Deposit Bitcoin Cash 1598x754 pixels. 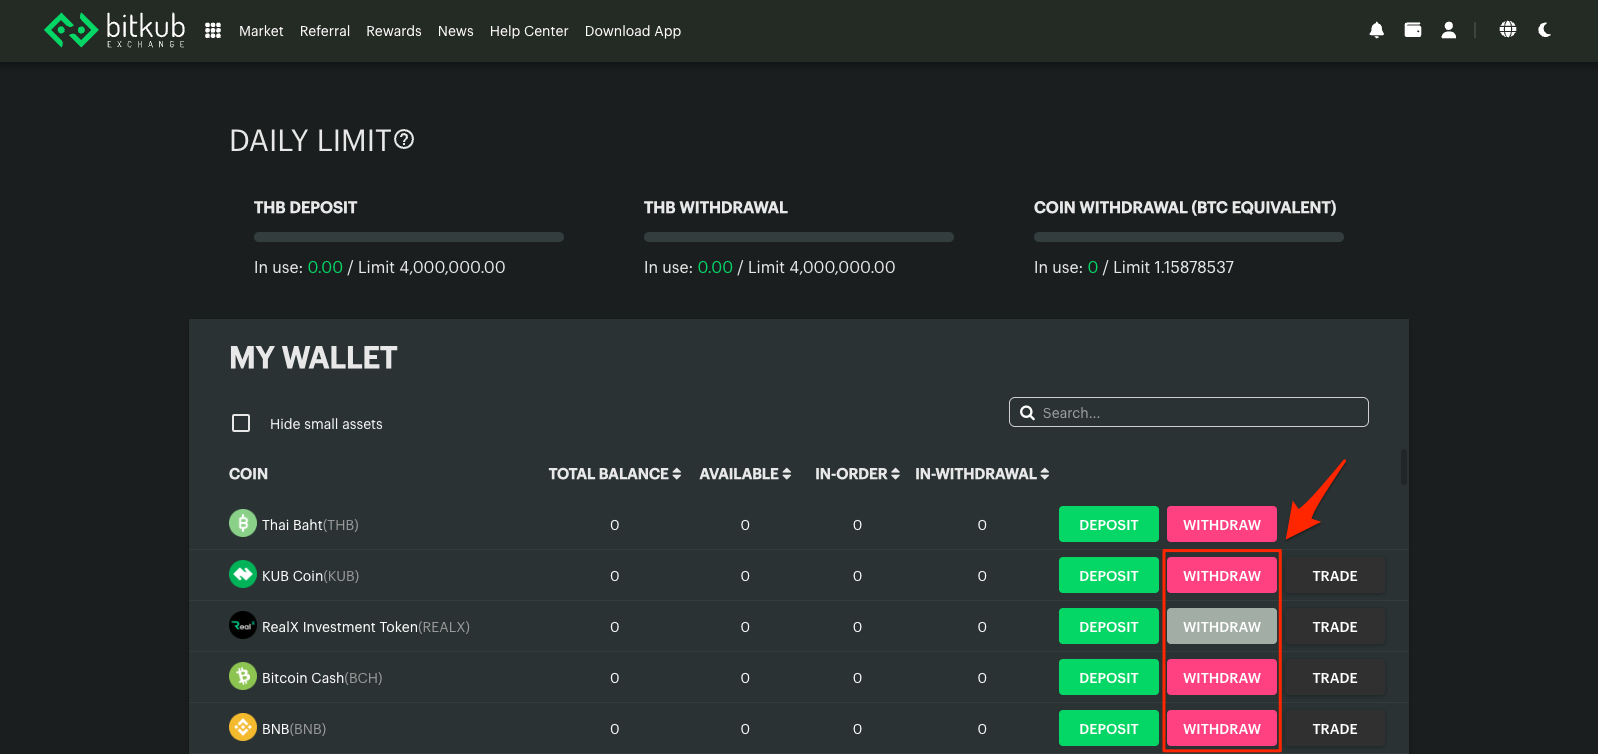tap(1109, 677)
